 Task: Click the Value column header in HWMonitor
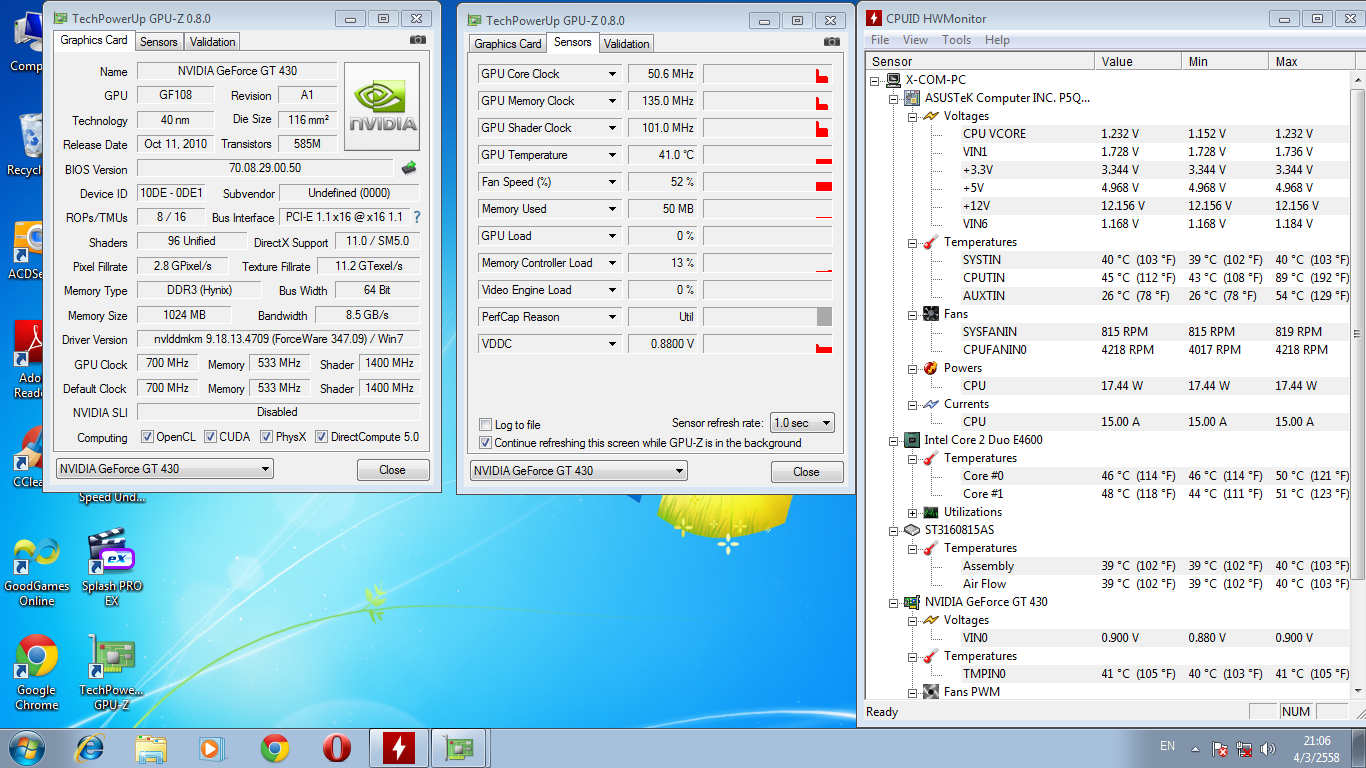point(1138,62)
